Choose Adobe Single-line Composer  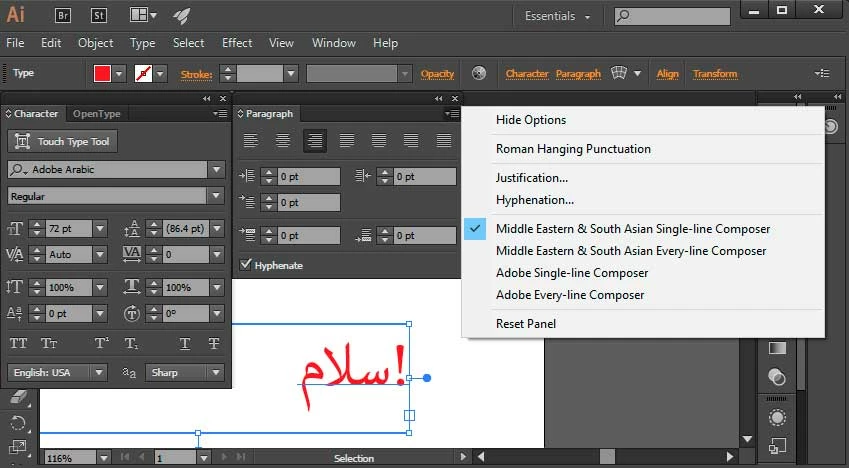pos(572,273)
